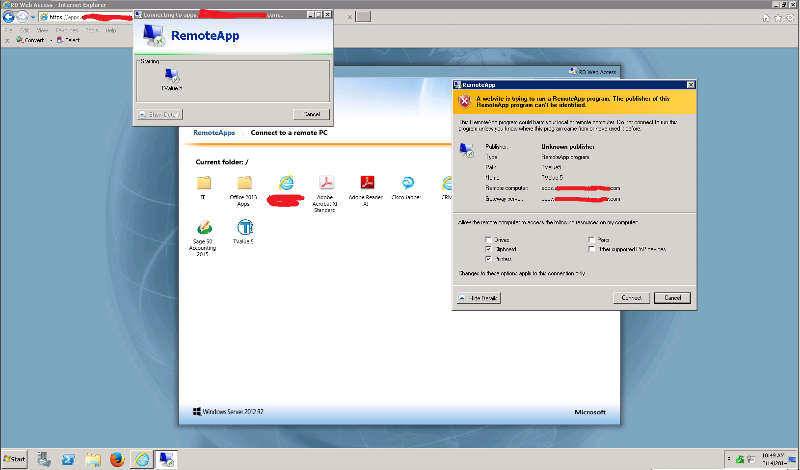Click the Internet Explorer forward arrow
Viewport: 800px width, 470px height.
[22, 17]
